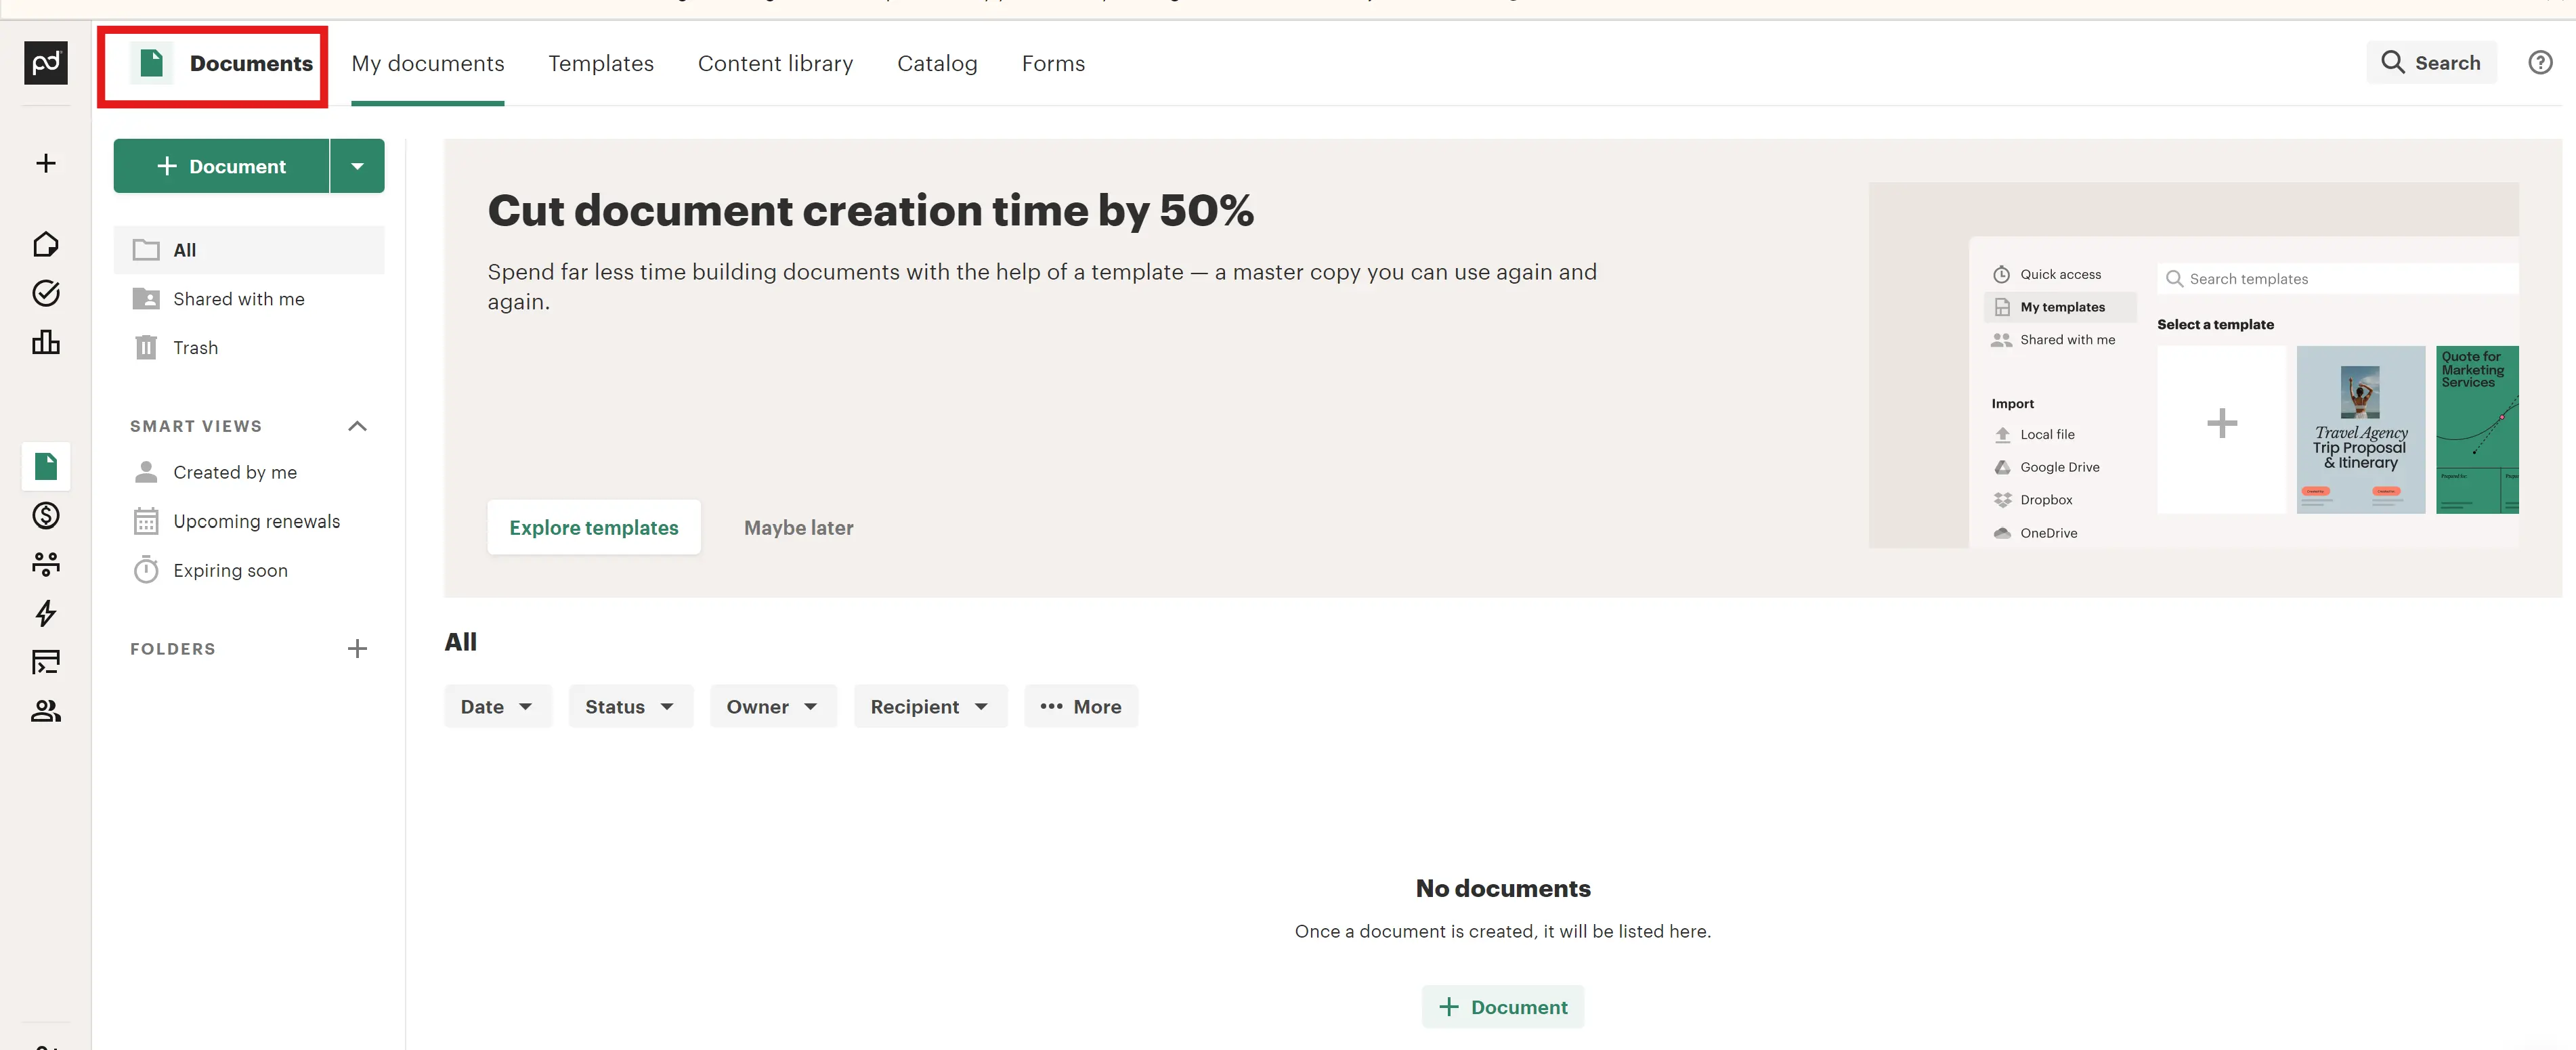2576x1050 pixels.
Task: Switch to the Templates tab
Action: click(x=600, y=64)
